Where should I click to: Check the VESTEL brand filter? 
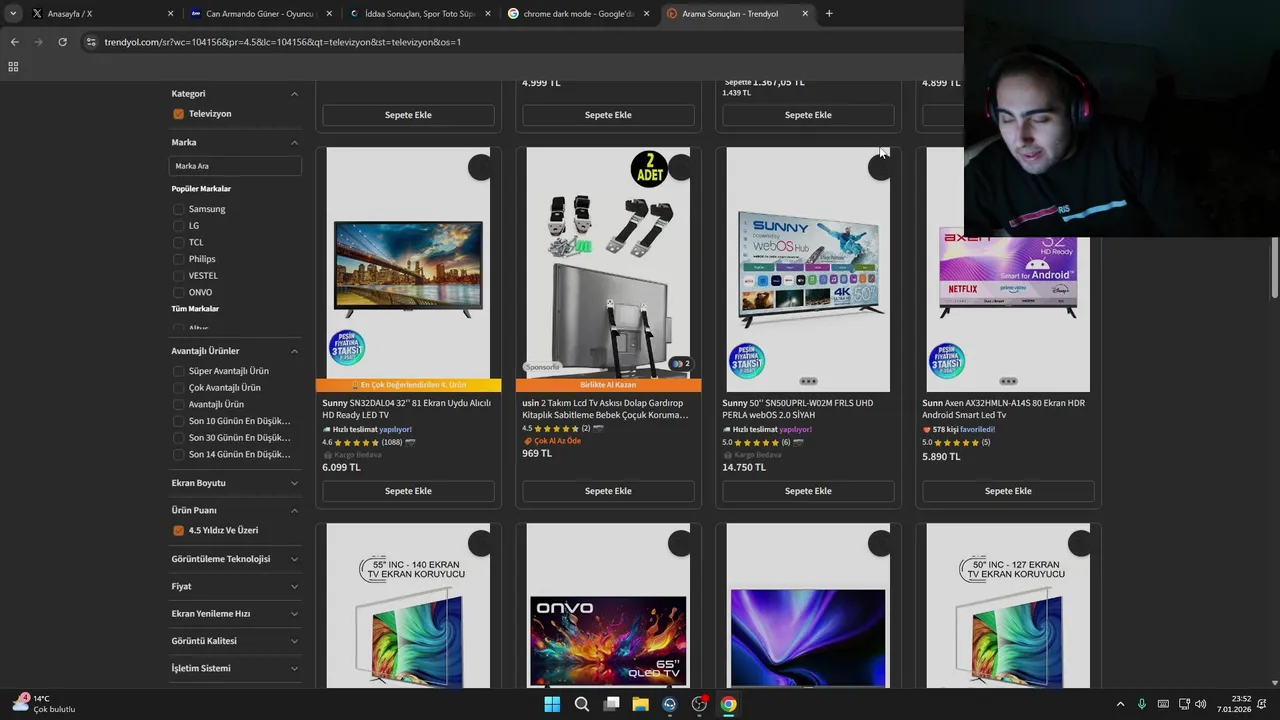[178, 276]
